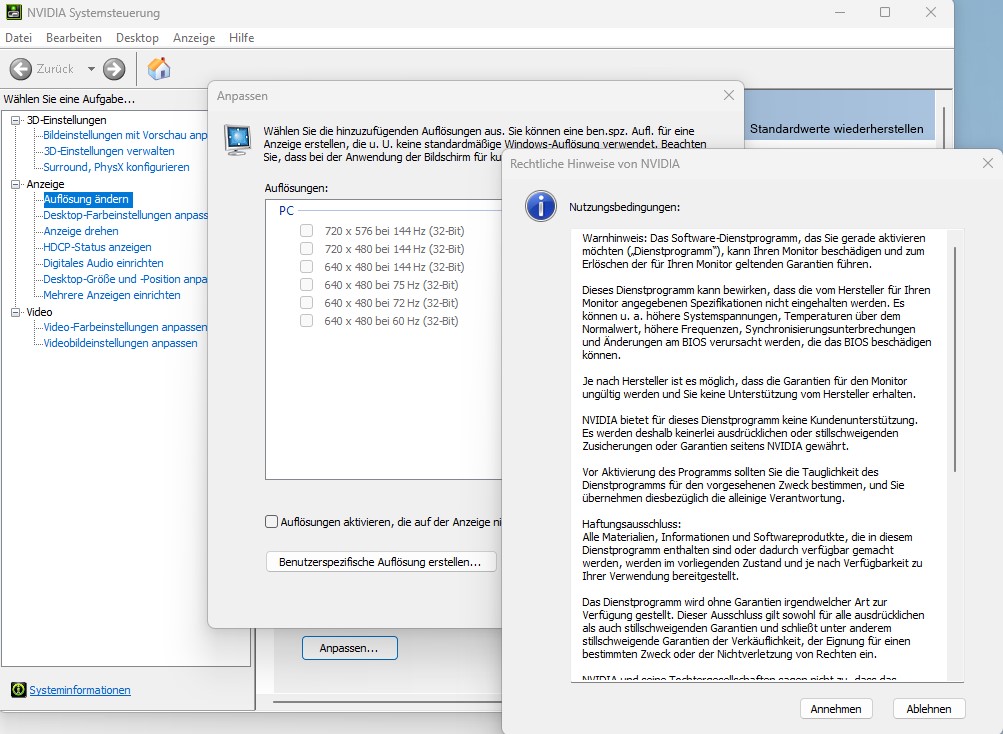
Task: Click the NVIDIA Systemsteuerung title bar icon
Action: 13,12
